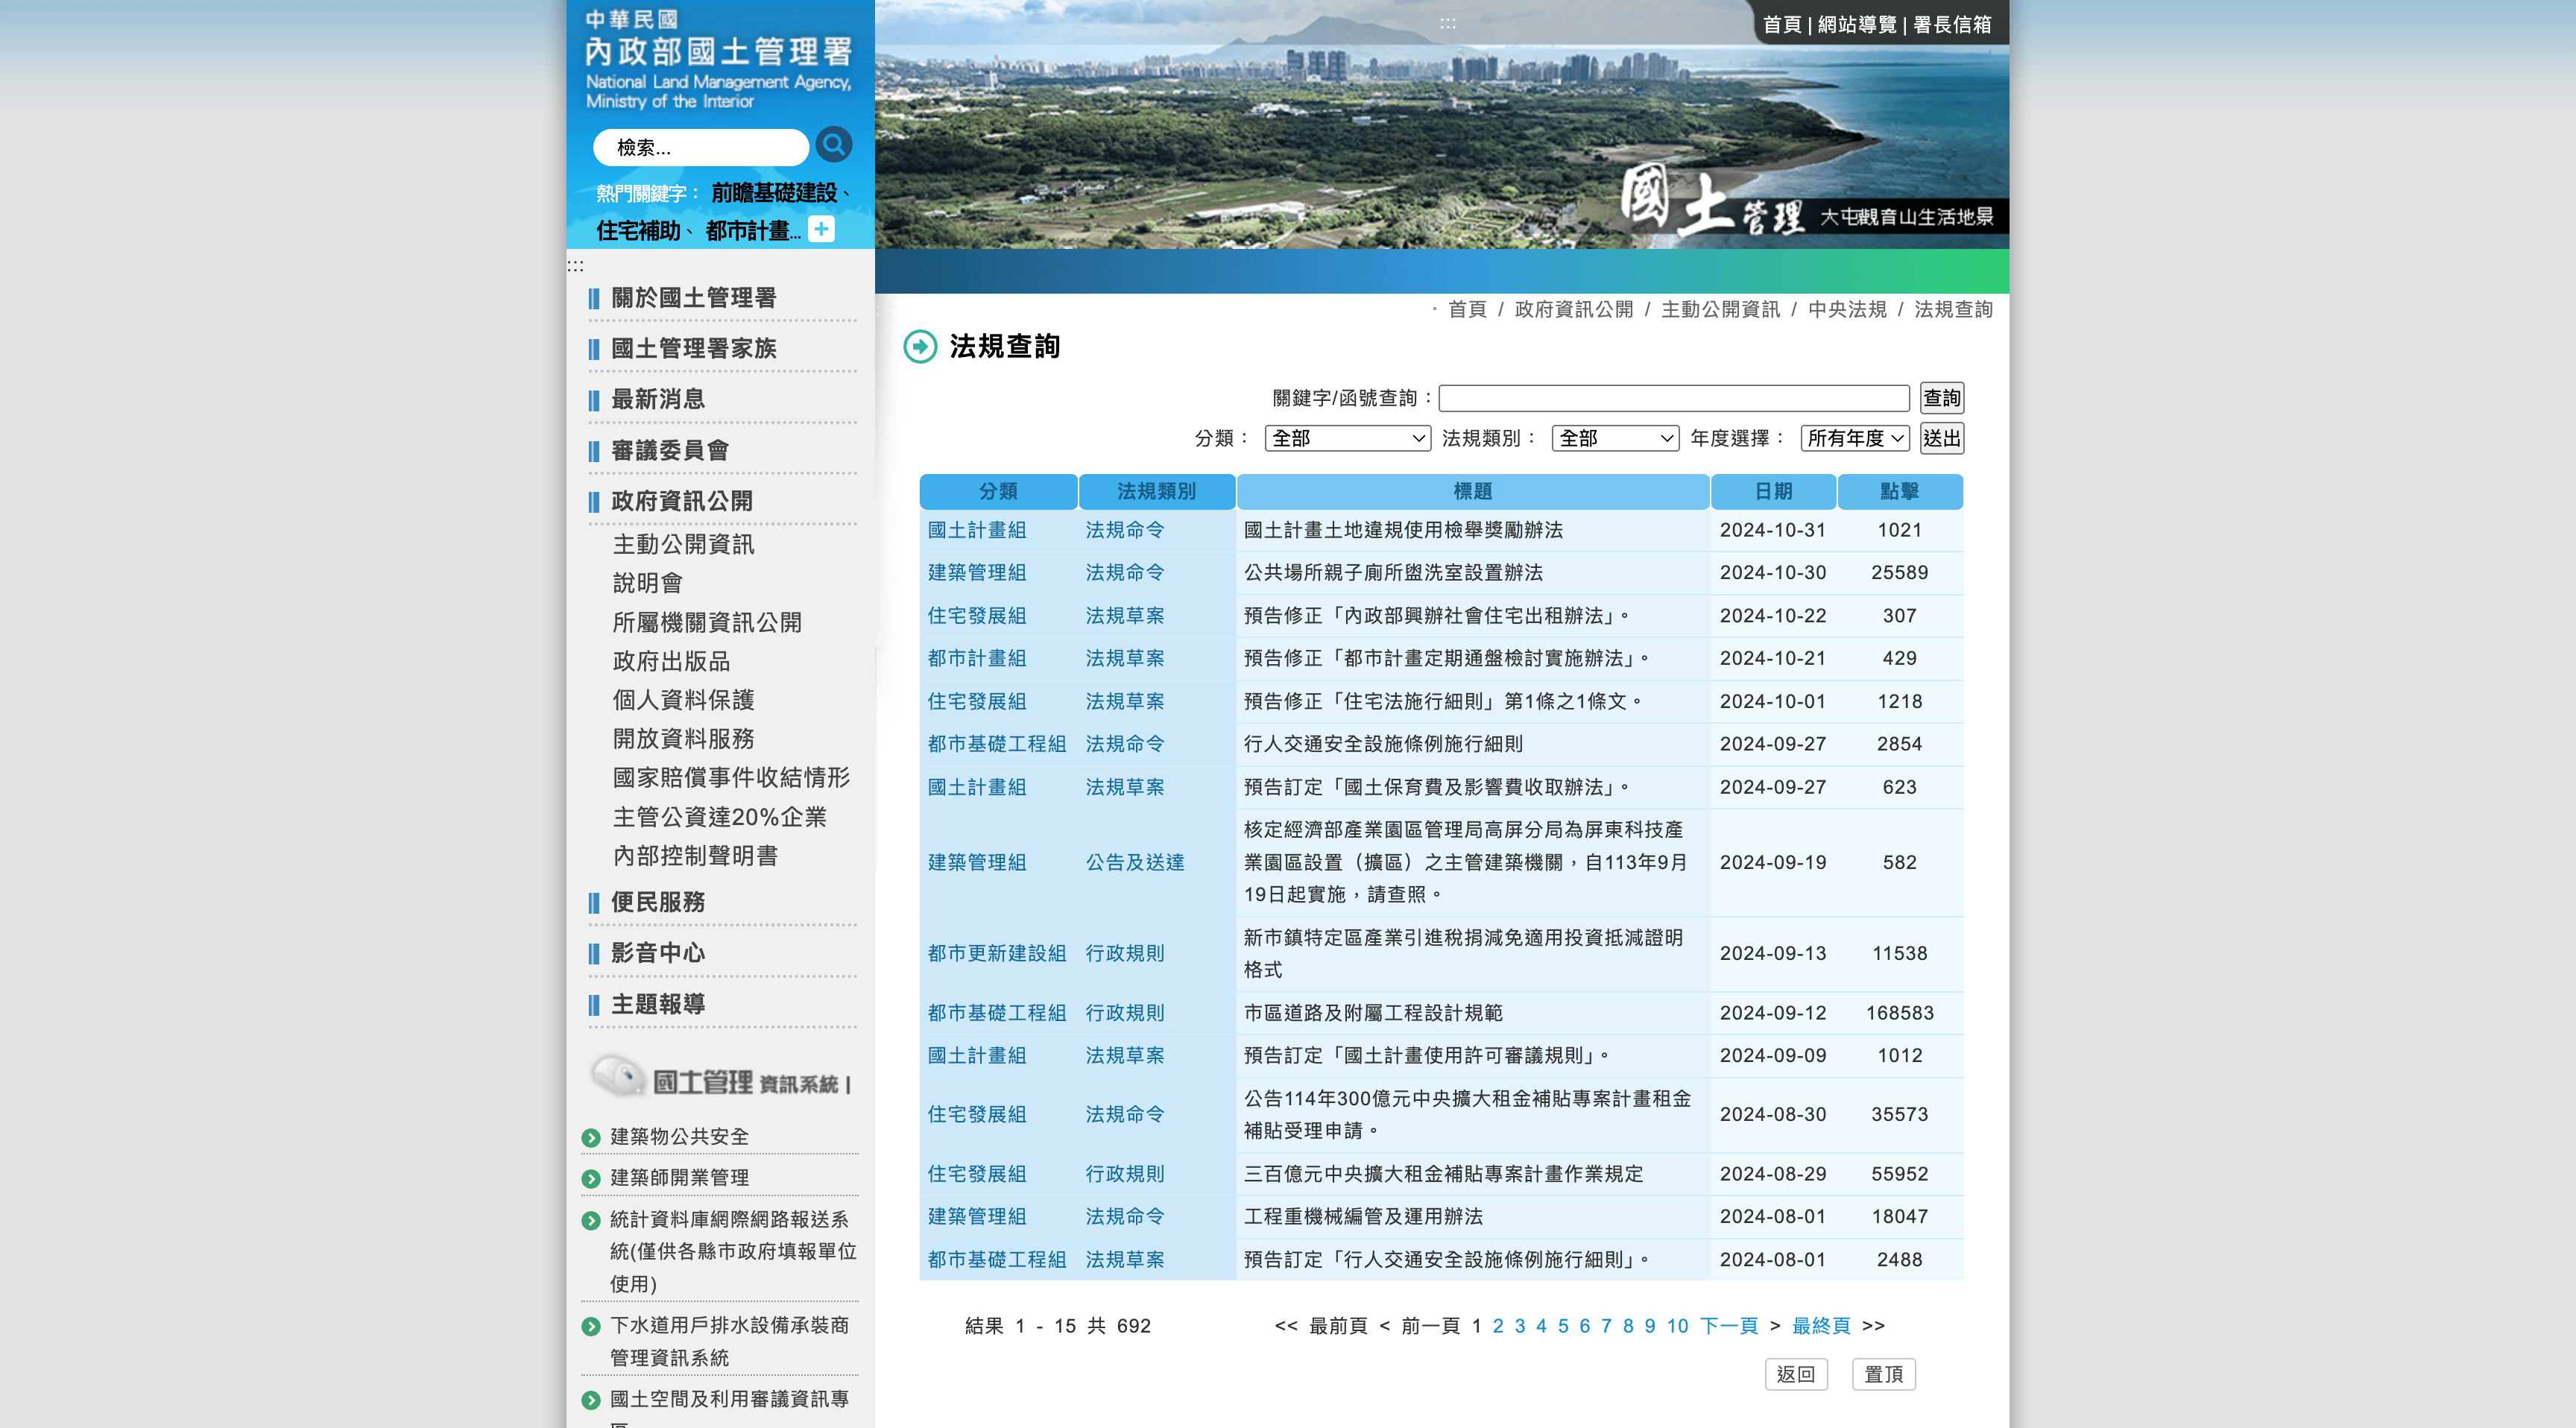Expand hot keywords with the plus icon
Viewport: 2576px width, 1428px height.
(x=821, y=229)
